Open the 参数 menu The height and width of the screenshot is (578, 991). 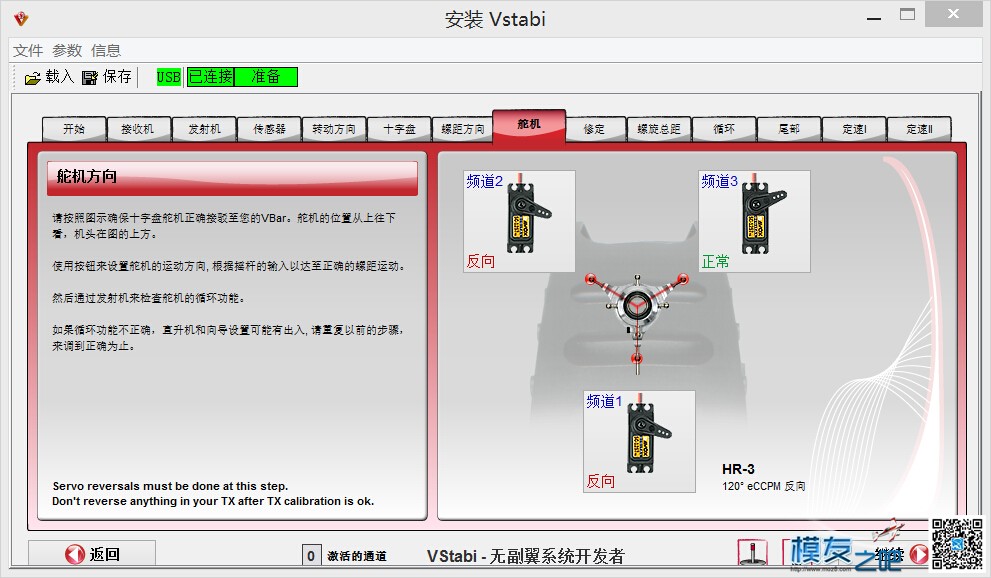(67, 51)
